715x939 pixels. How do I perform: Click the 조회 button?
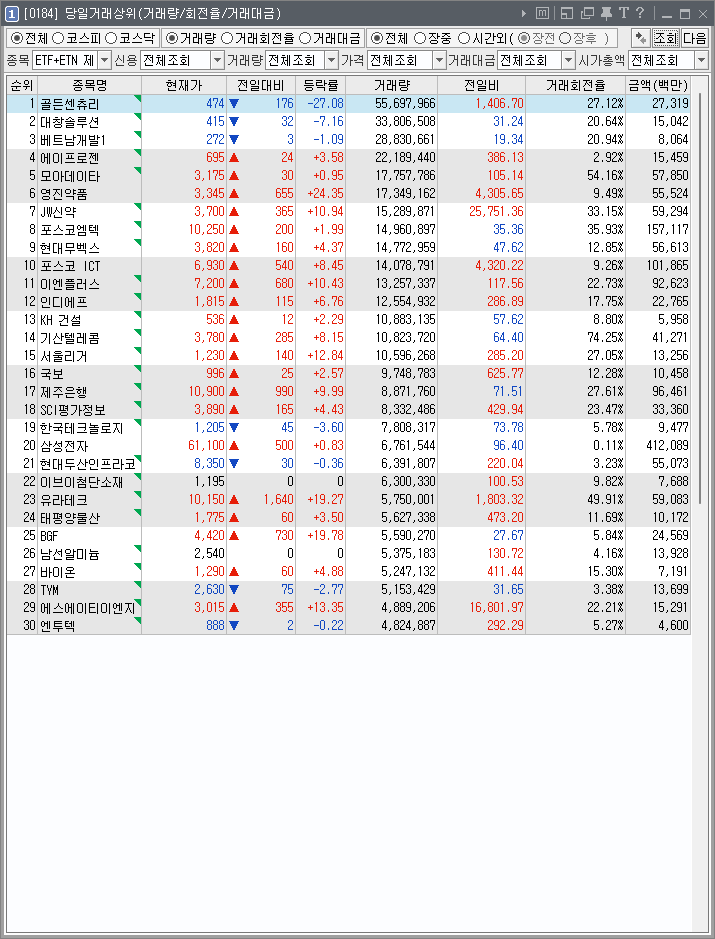click(x=665, y=38)
